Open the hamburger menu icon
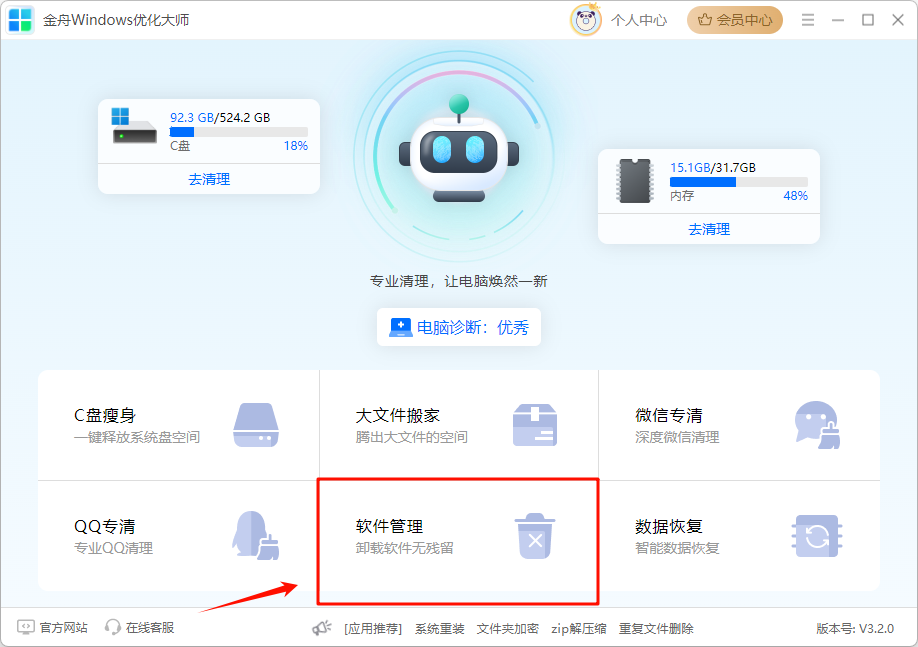 coord(808,20)
